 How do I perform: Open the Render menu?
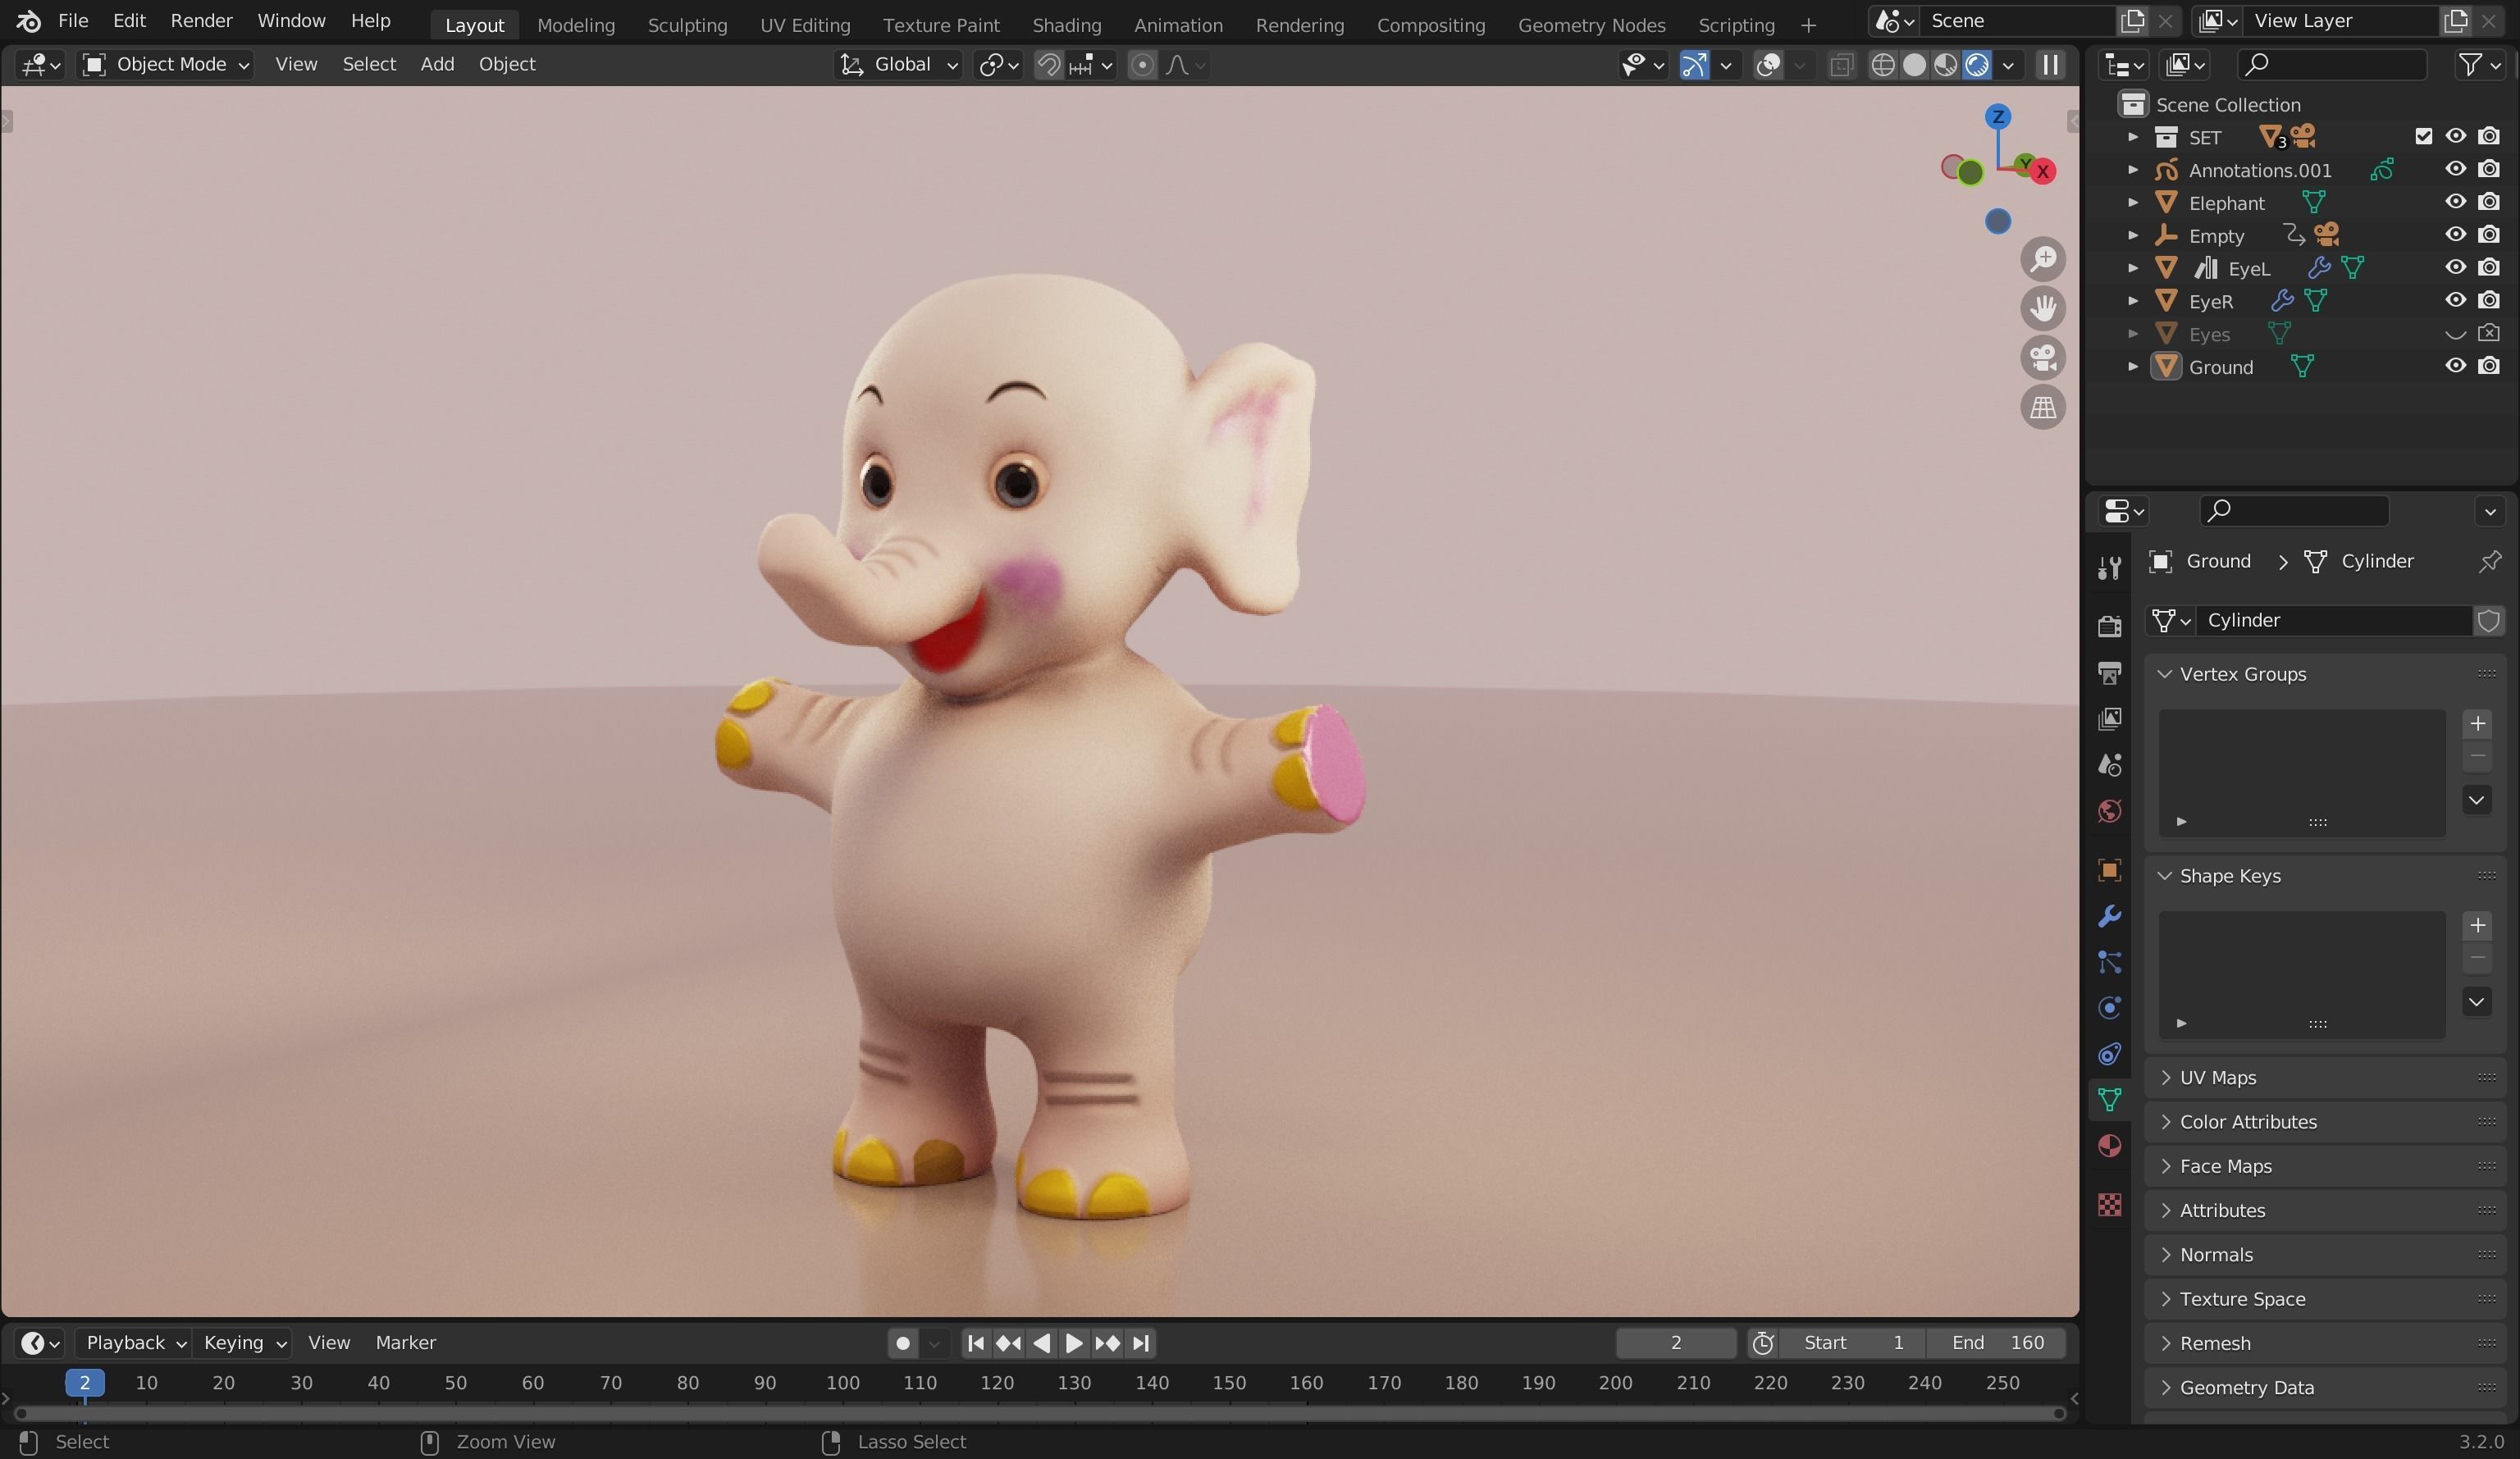click(201, 21)
